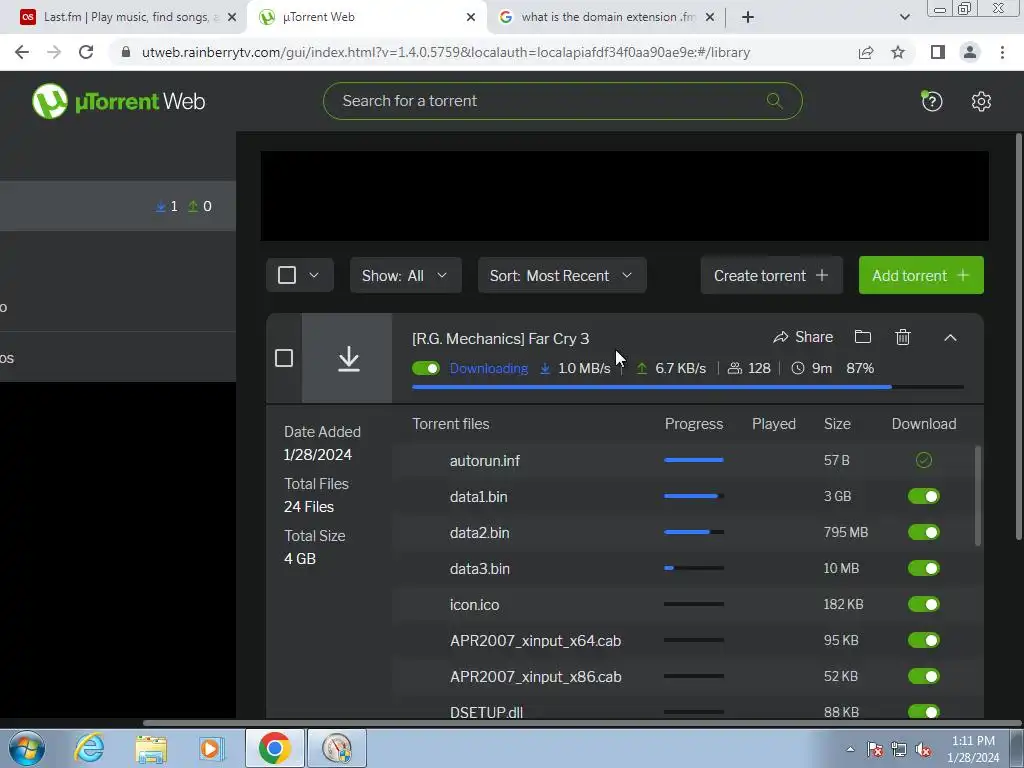Click the volume muted tray icon
The image size is (1024, 768).
(x=923, y=749)
